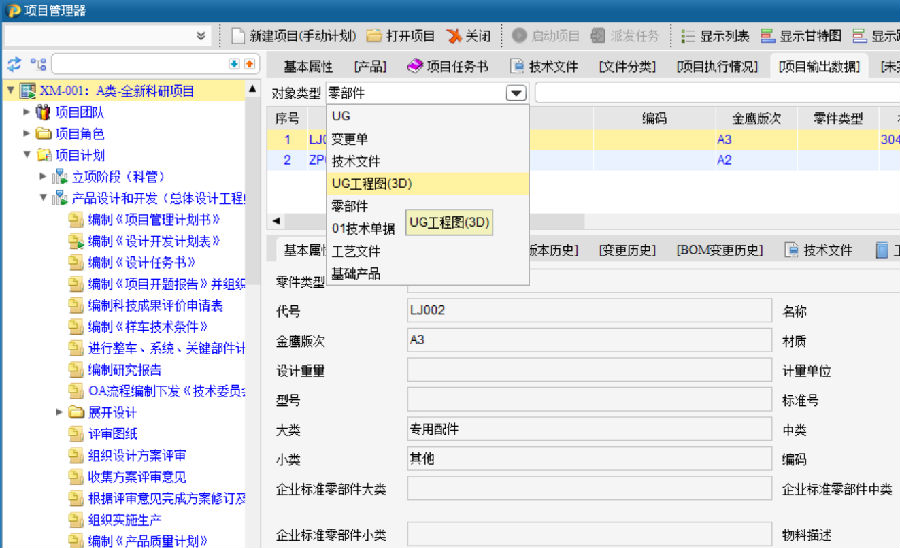Expand the 展开设计 folder node
The height and width of the screenshot is (548, 900).
click(x=59, y=412)
